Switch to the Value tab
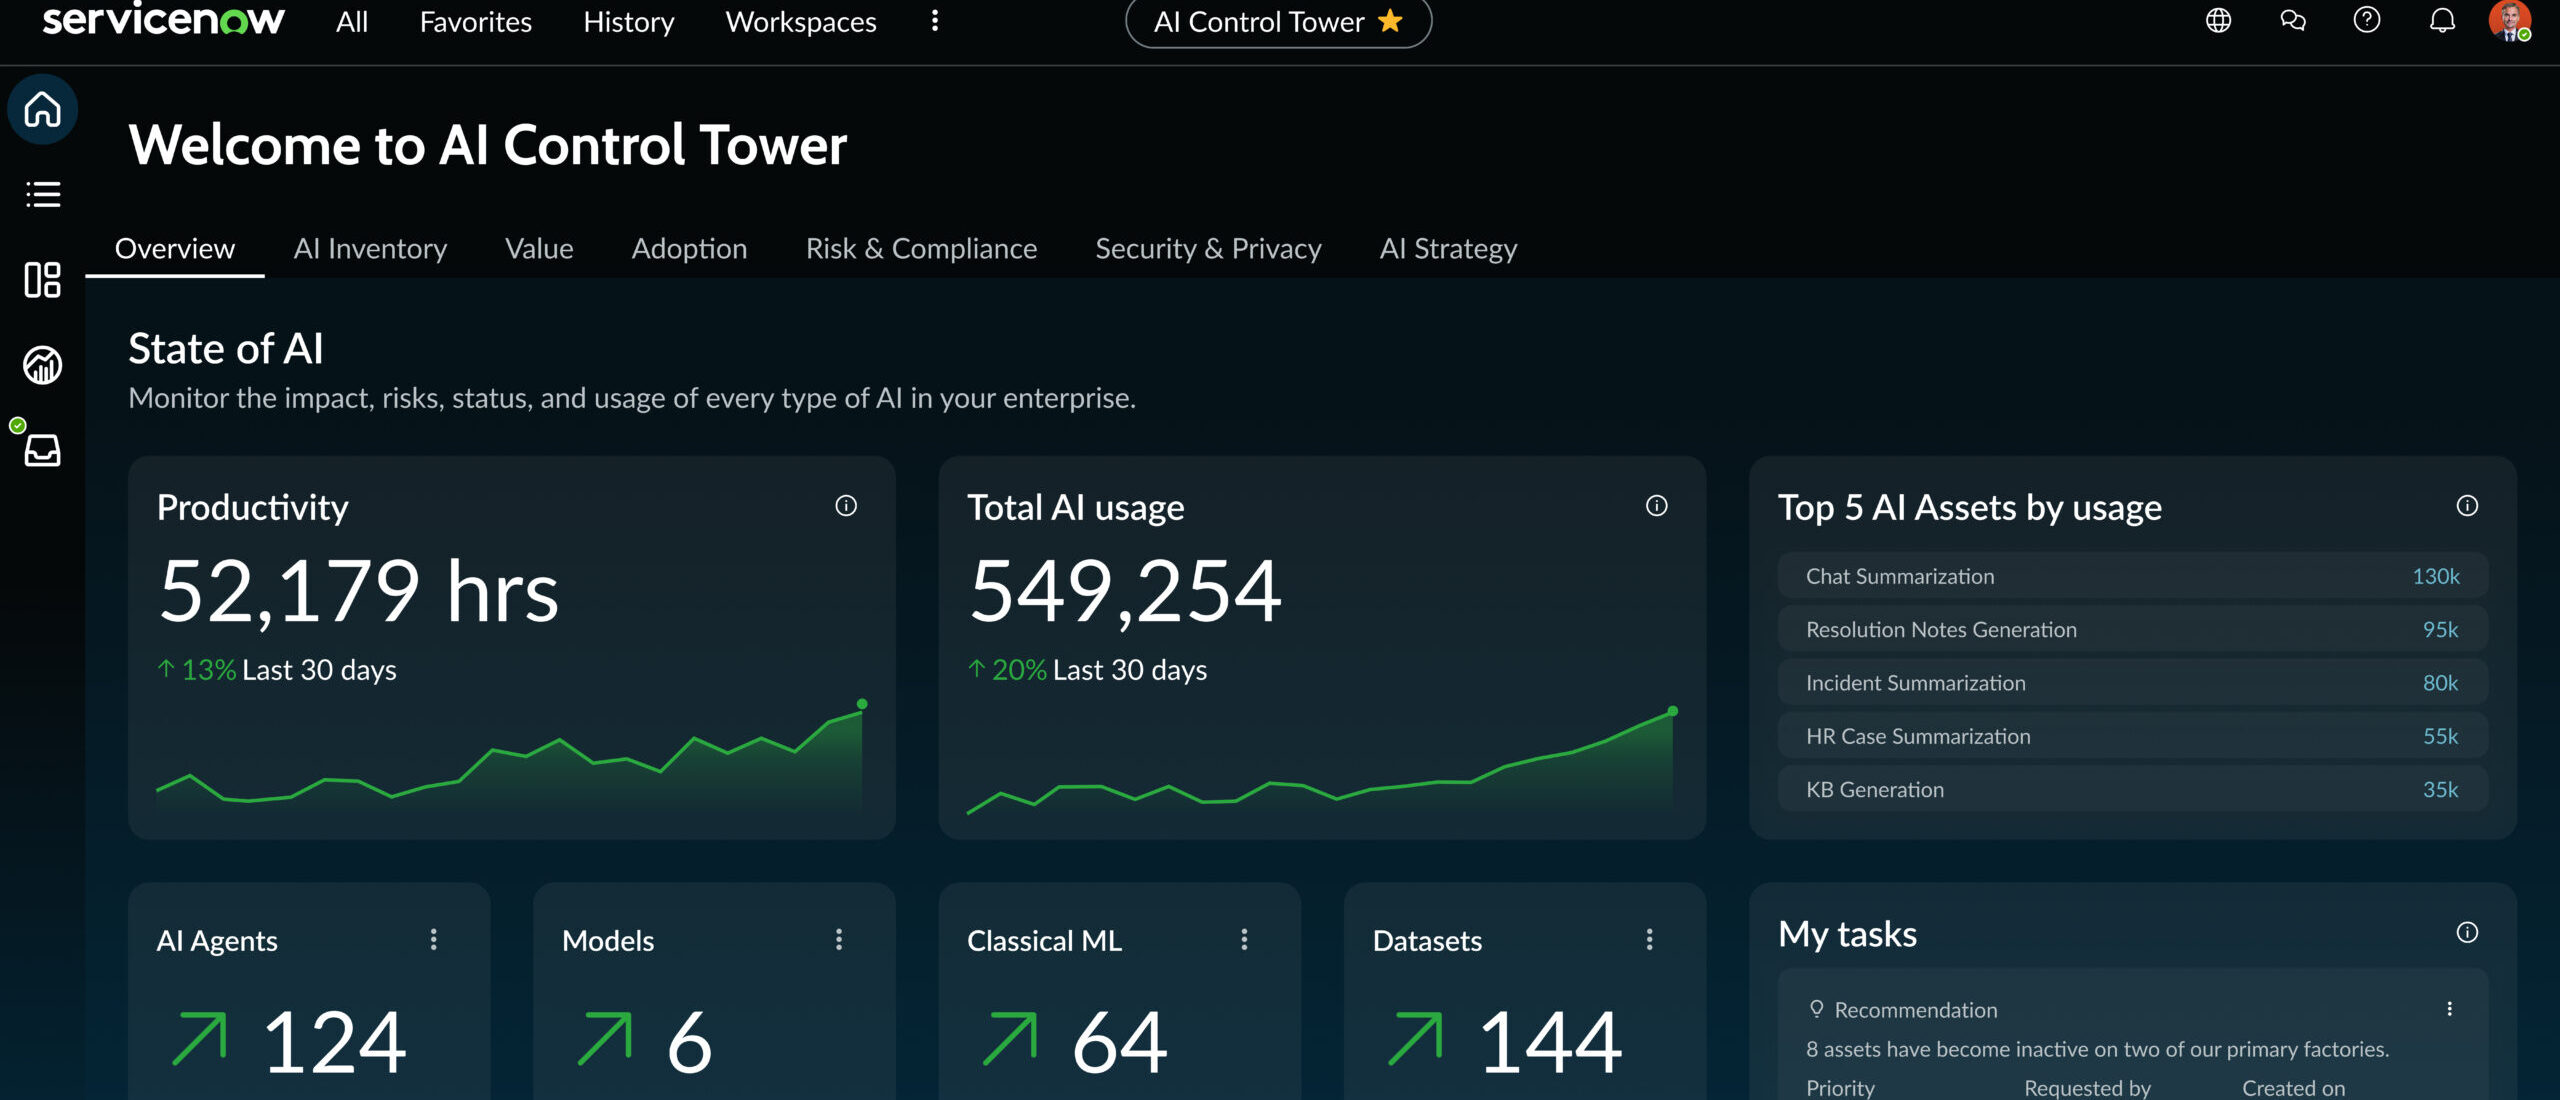The image size is (2560, 1100). click(539, 248)
